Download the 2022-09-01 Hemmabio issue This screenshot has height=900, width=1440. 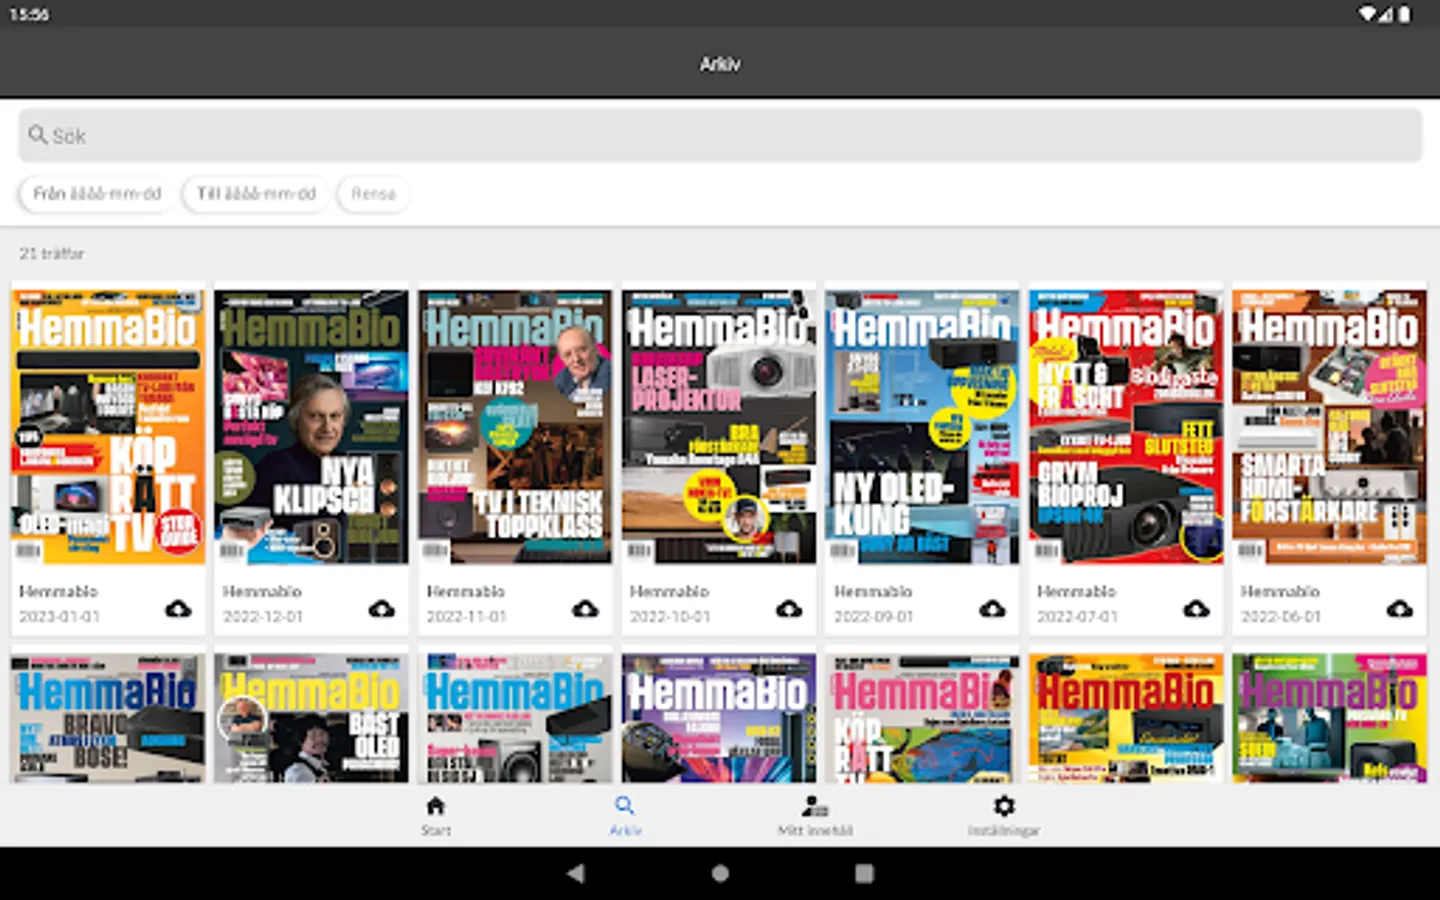point(992,609)
